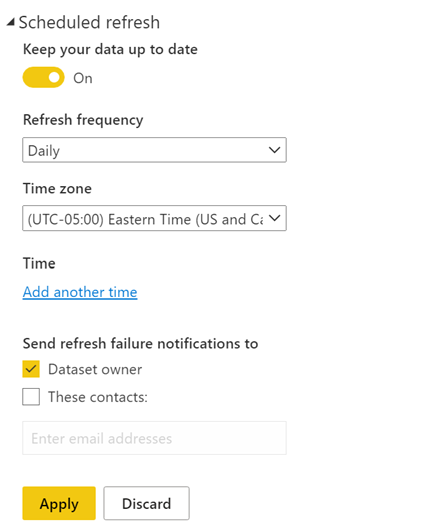The image size is (437, 532).
Task: Click the chevron arrow on the Daily dropdown
Action: coord(274,150)
